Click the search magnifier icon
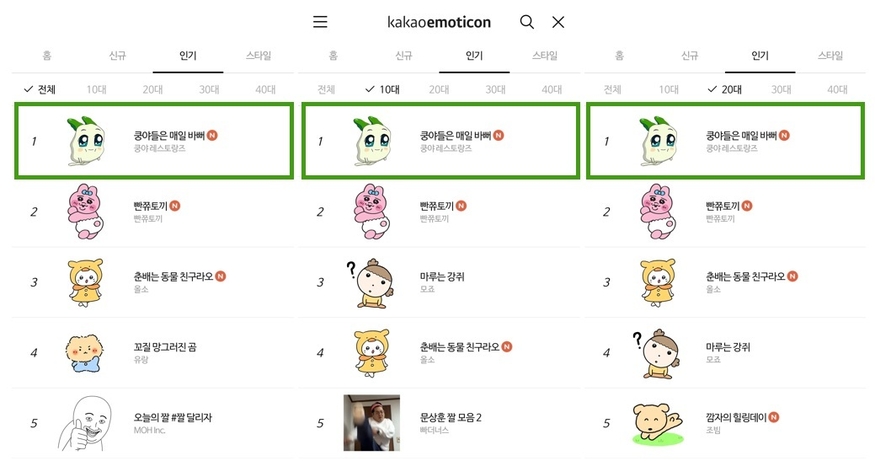 pyautogui.click(x=527, y=22)
